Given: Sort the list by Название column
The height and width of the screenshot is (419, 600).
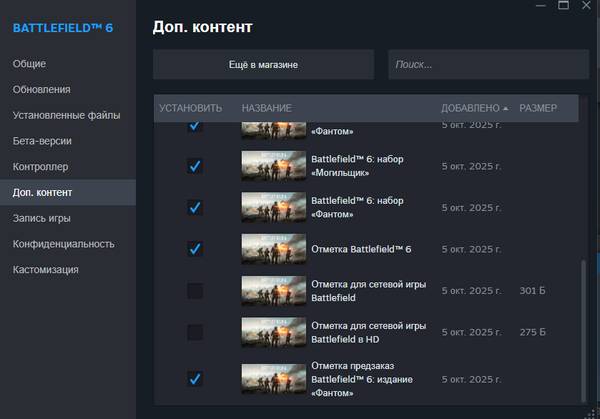Looking at the screenshot, I should (266, 108).
